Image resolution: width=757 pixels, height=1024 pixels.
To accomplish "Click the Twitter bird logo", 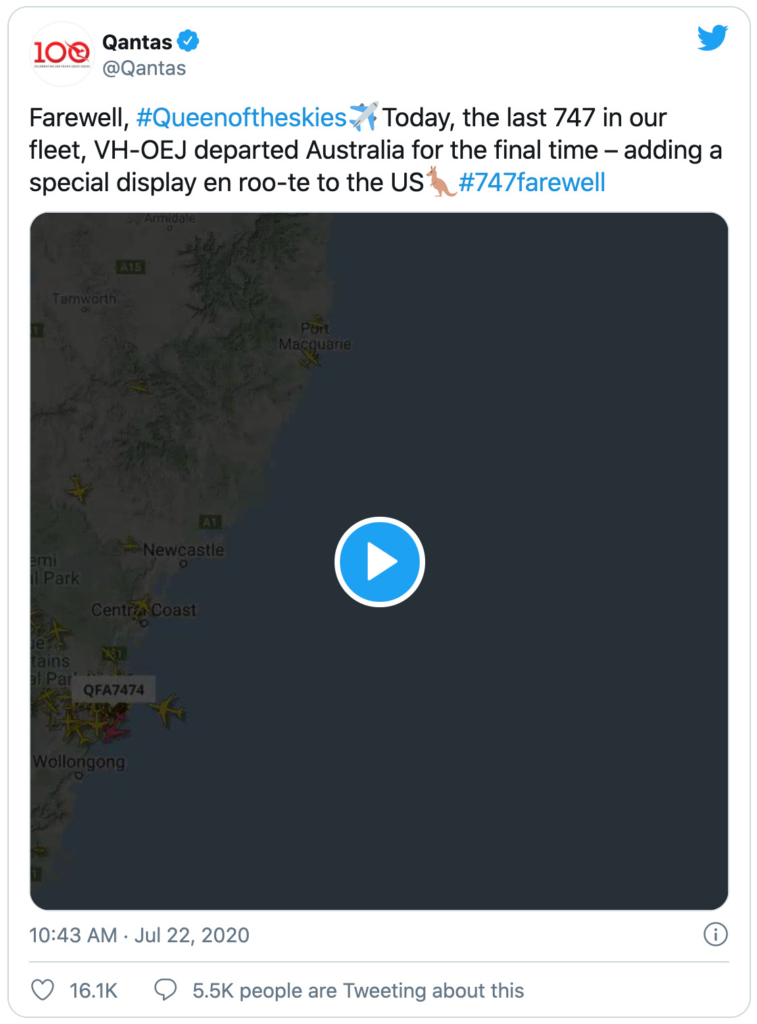I will 712,38.
